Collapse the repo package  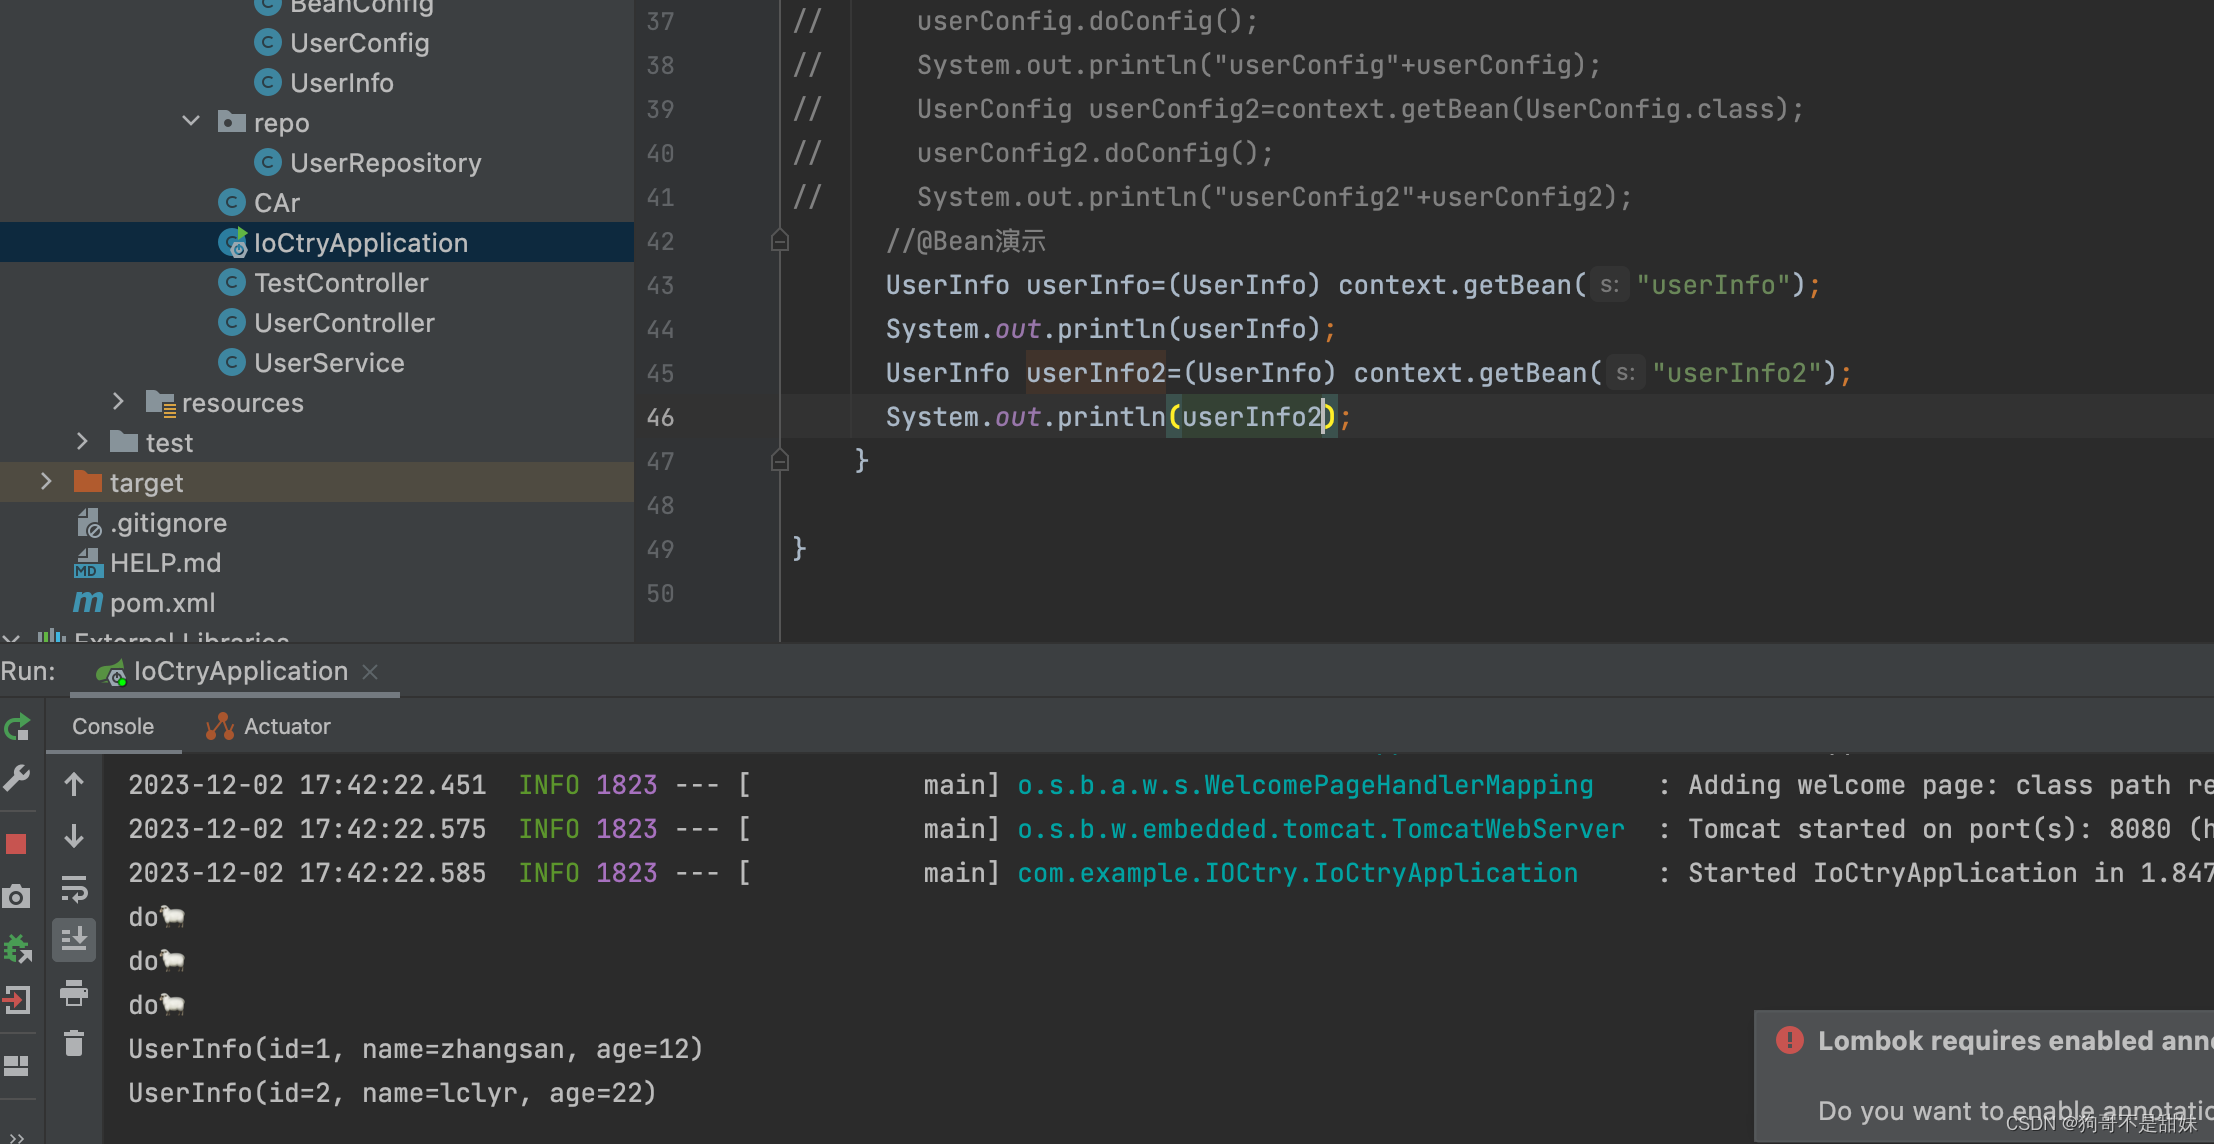coord(191,121)
